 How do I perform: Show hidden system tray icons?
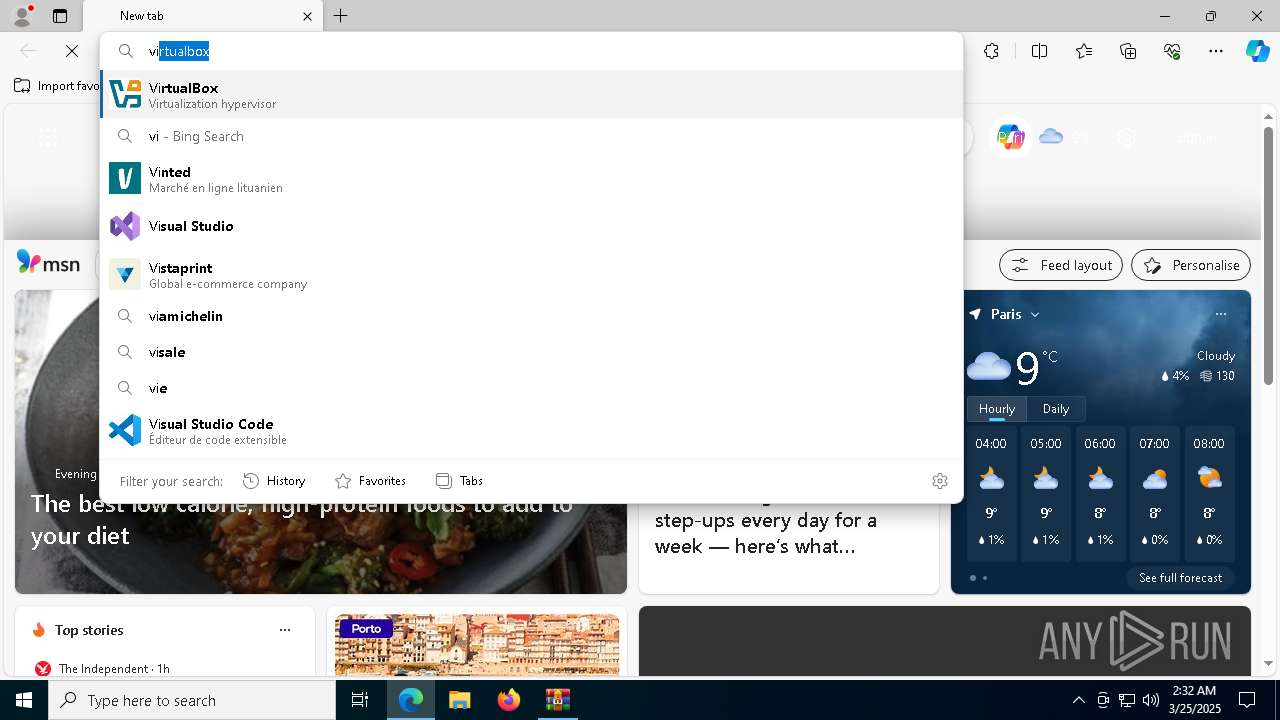pos(1078,700)
